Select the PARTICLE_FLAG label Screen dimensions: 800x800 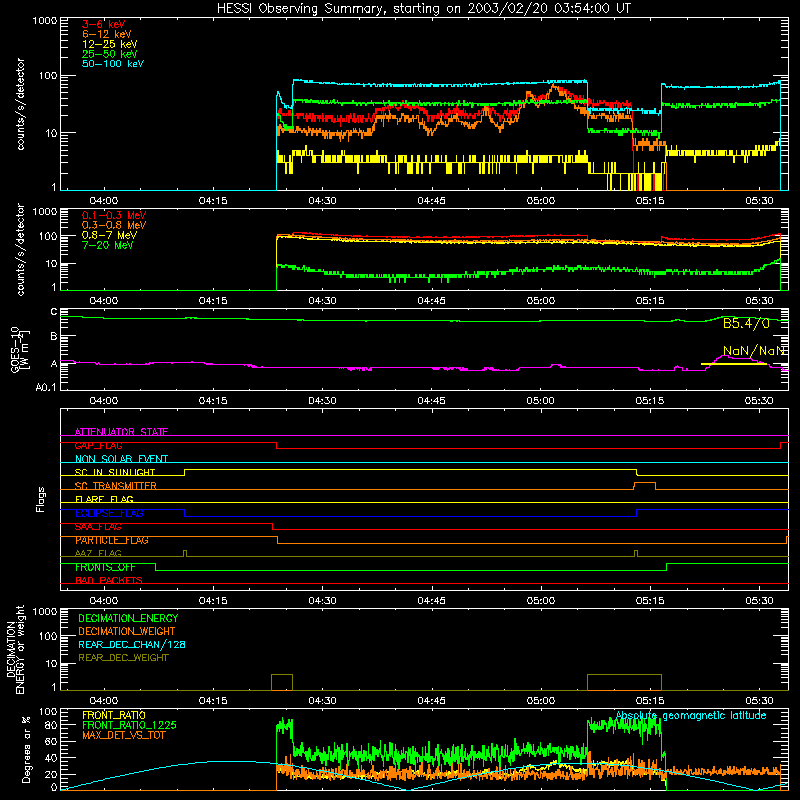[x=112, y=540]
